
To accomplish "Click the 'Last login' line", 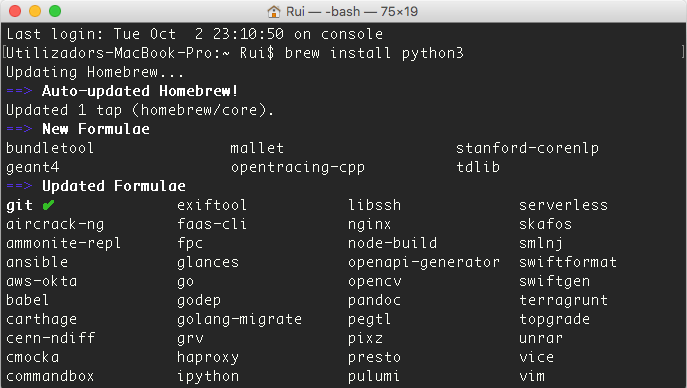I will click(195, 34).
